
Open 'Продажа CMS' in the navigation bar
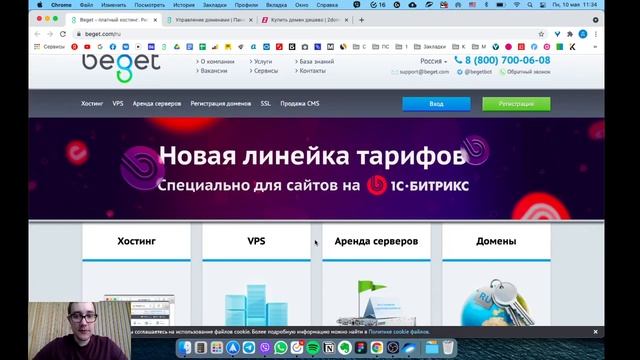pyautogui.click(x=300, y=104)
